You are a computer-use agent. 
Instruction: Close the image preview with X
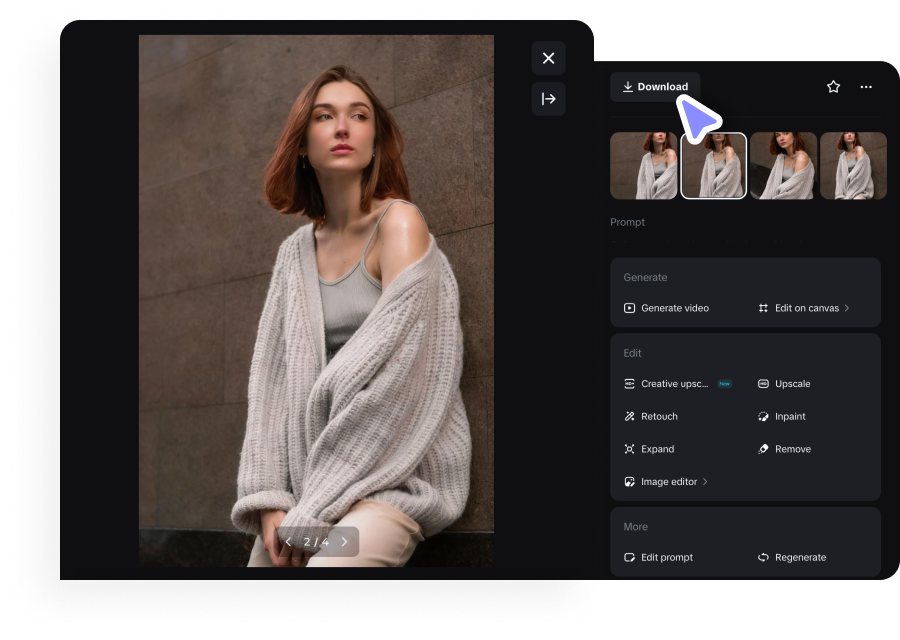click(548, 58)
